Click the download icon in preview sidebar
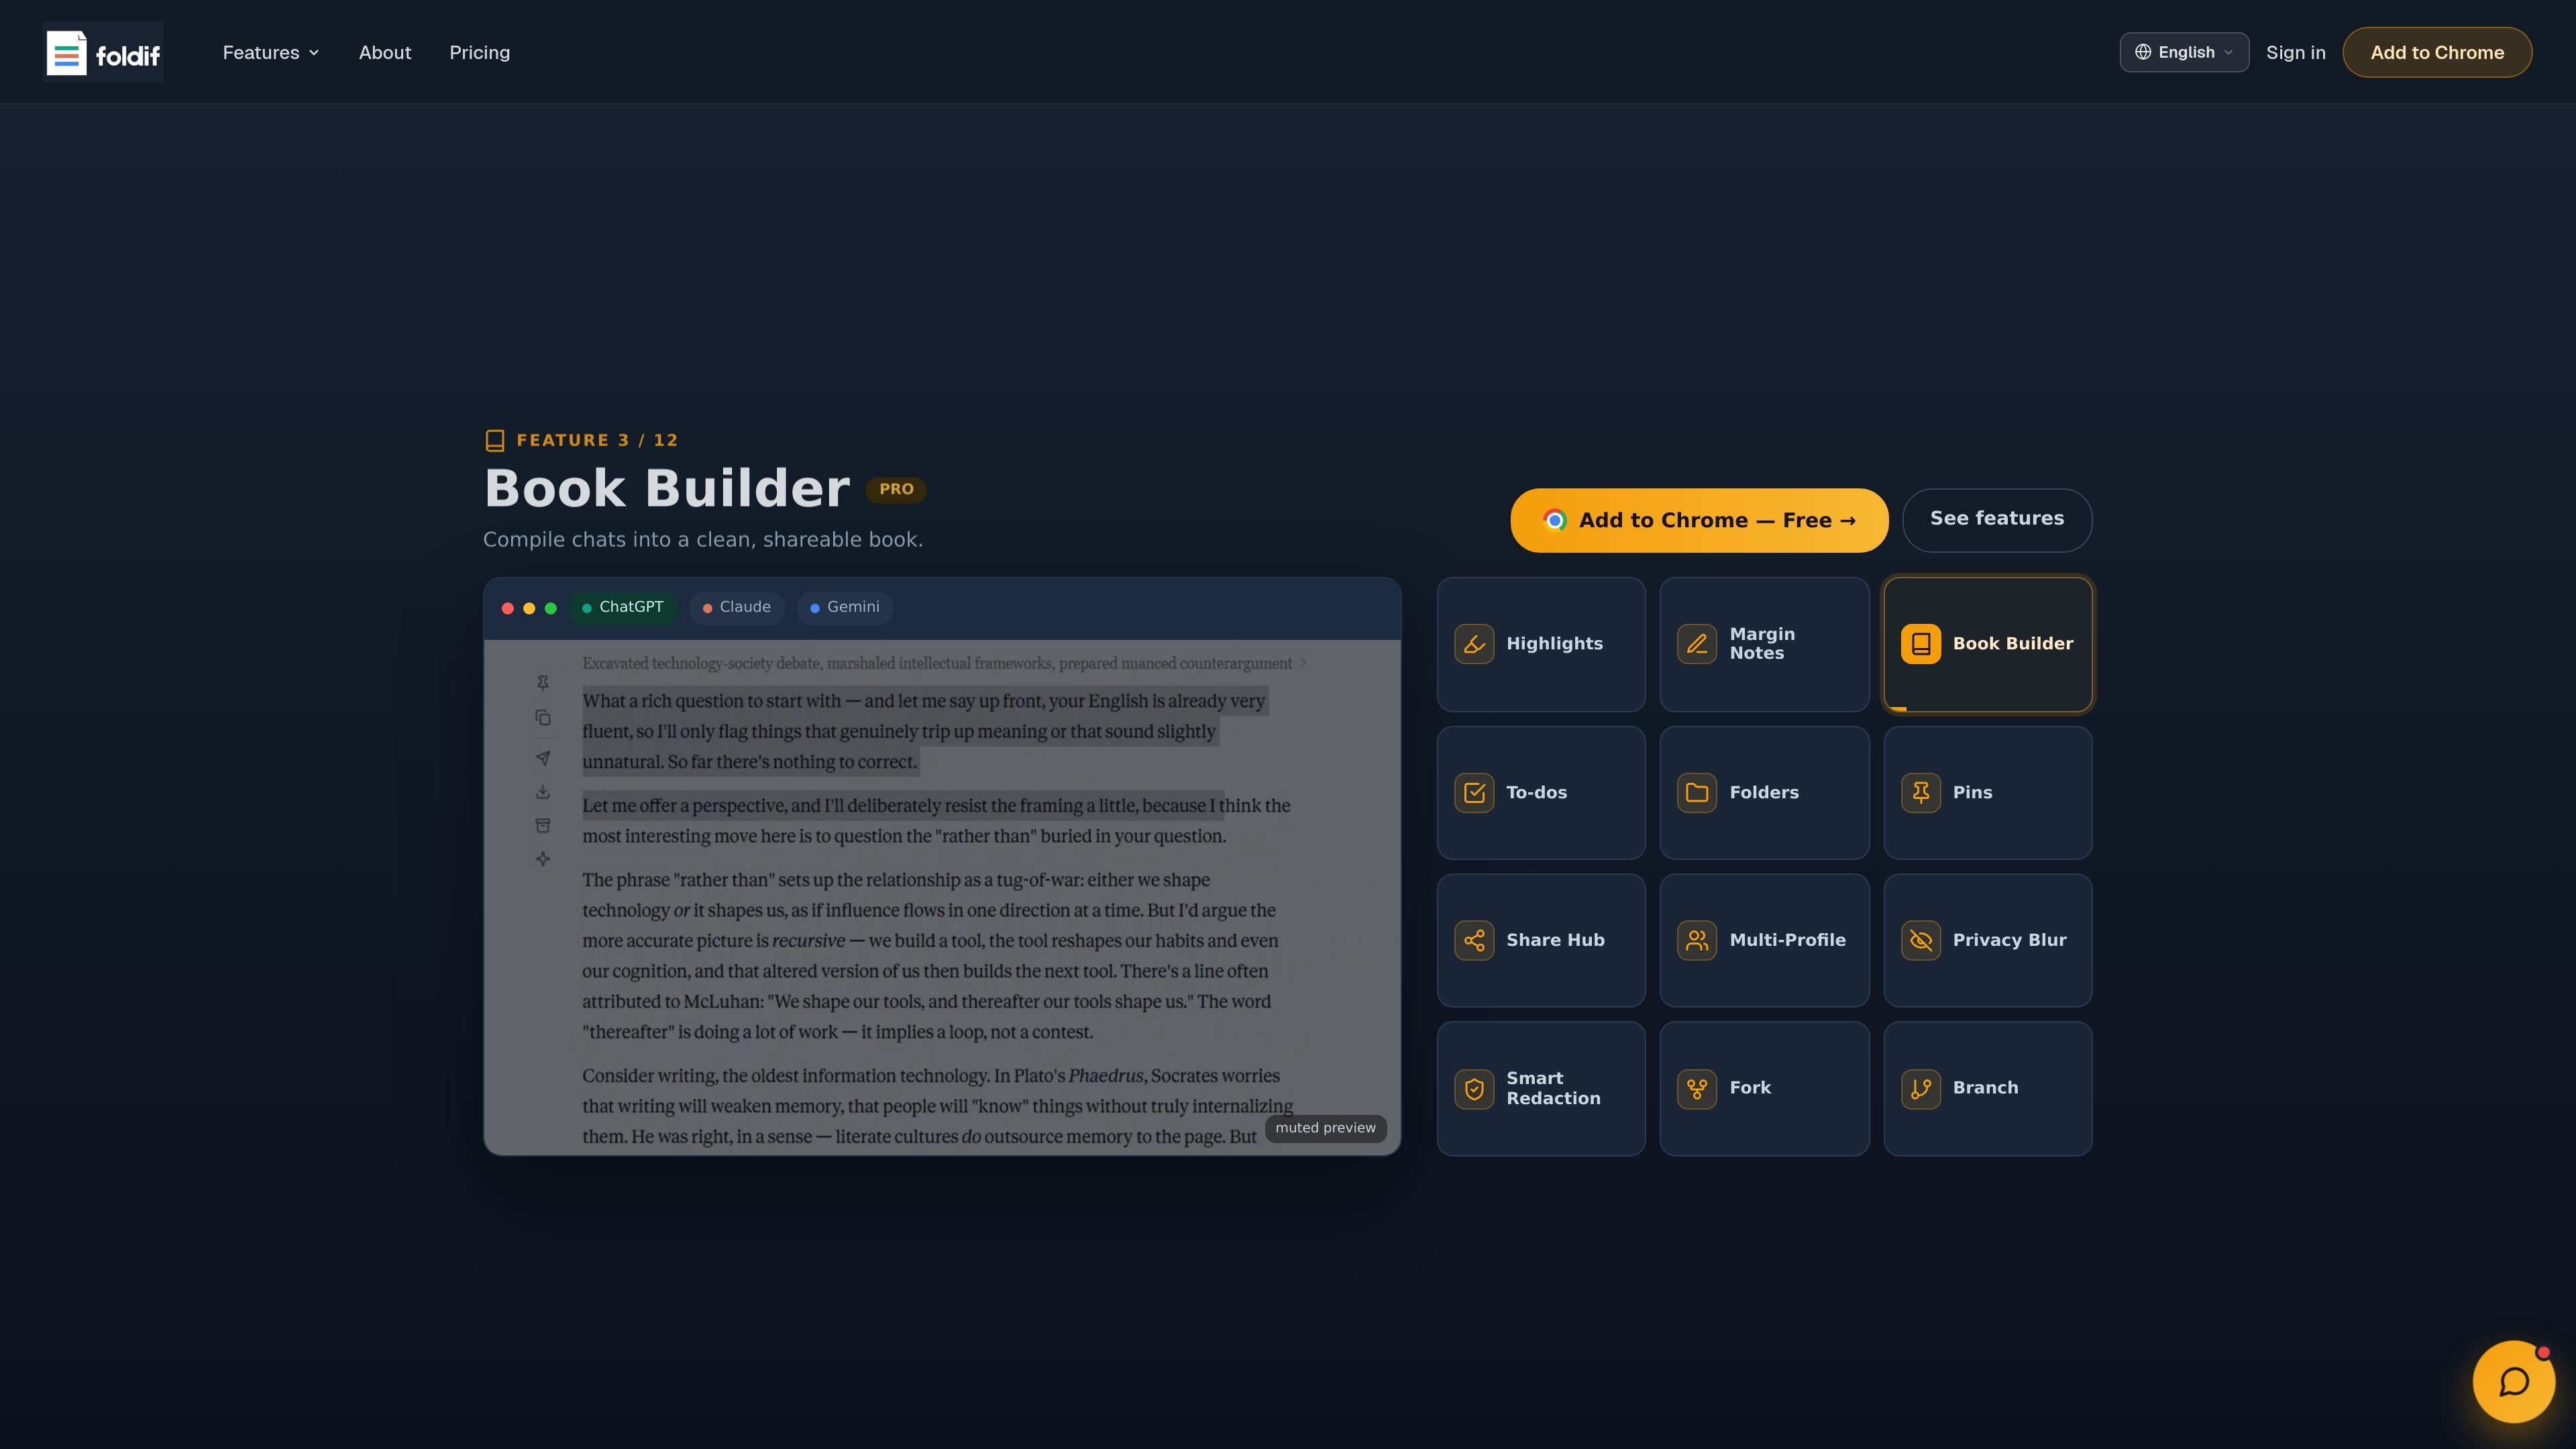 tap(543, 792)
